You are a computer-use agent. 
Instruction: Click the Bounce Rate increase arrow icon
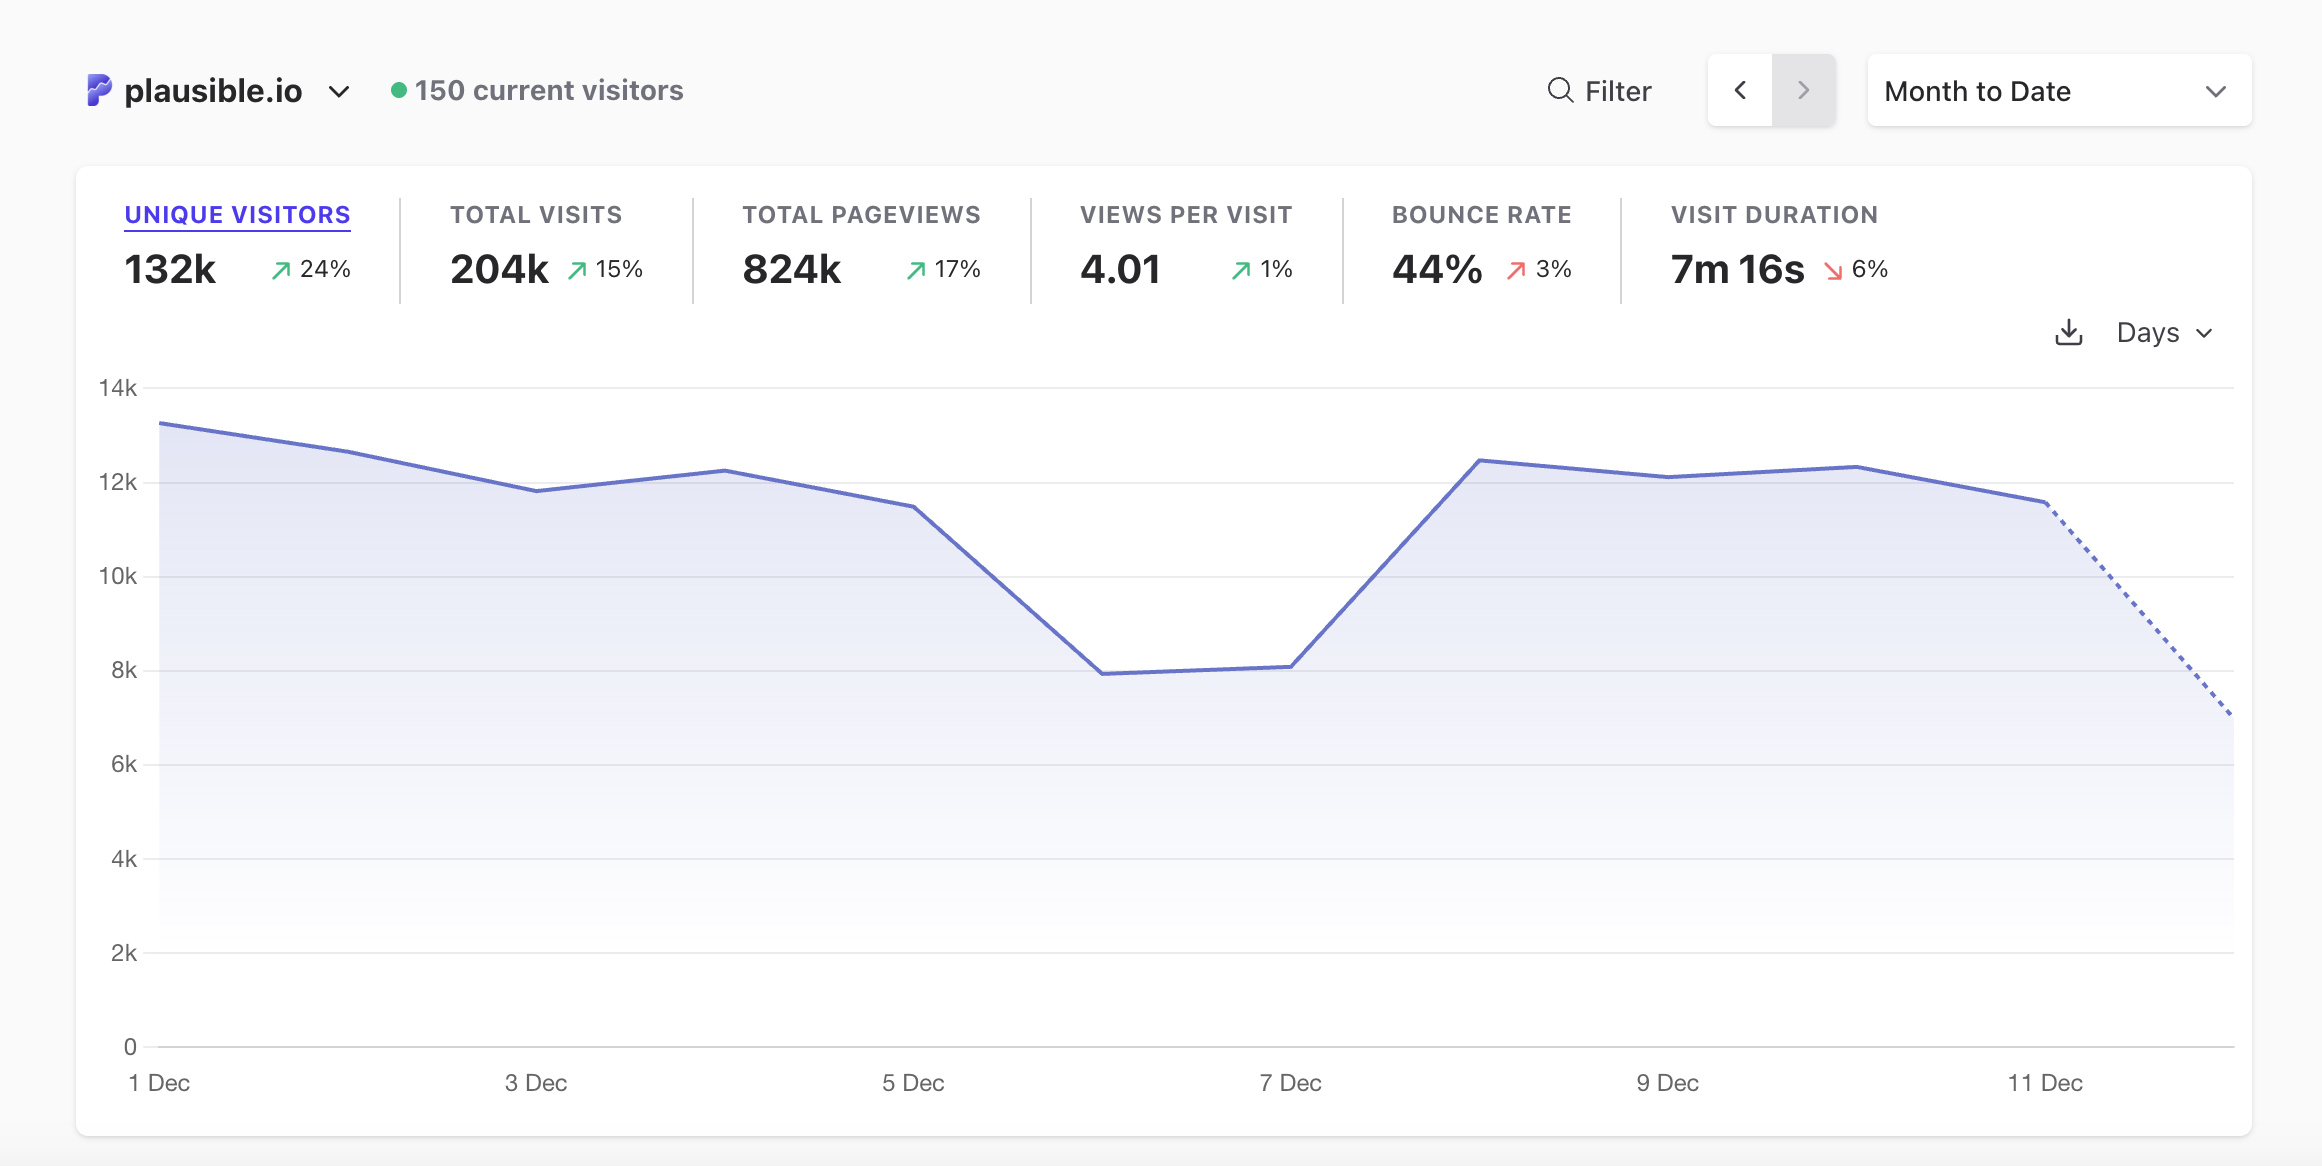(1514, 269)
